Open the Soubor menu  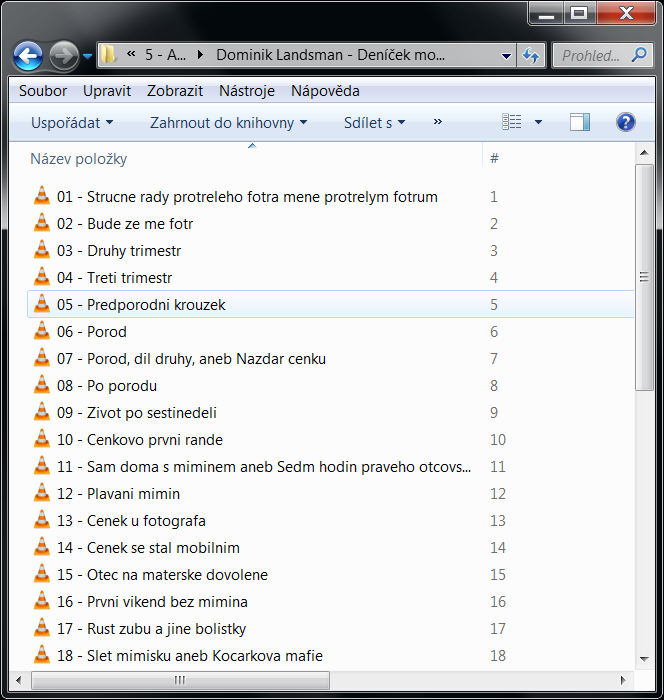click(x=43, y=91)
